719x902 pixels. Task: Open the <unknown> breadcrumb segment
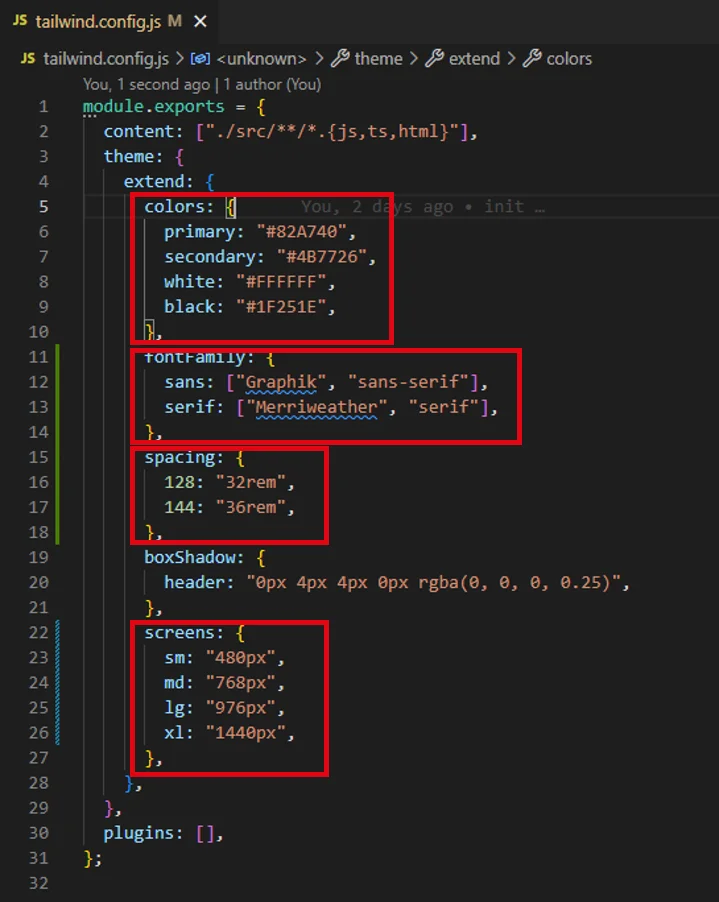pos(261,59)
